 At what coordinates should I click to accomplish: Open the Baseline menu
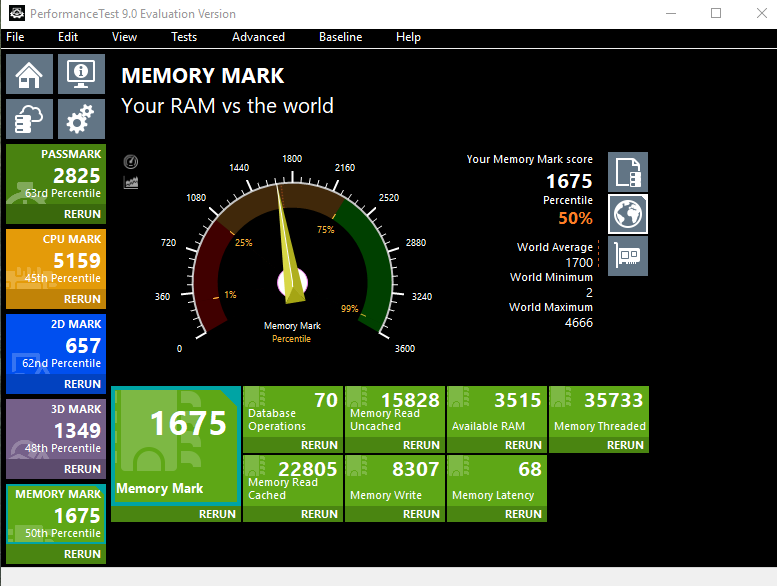340,37
